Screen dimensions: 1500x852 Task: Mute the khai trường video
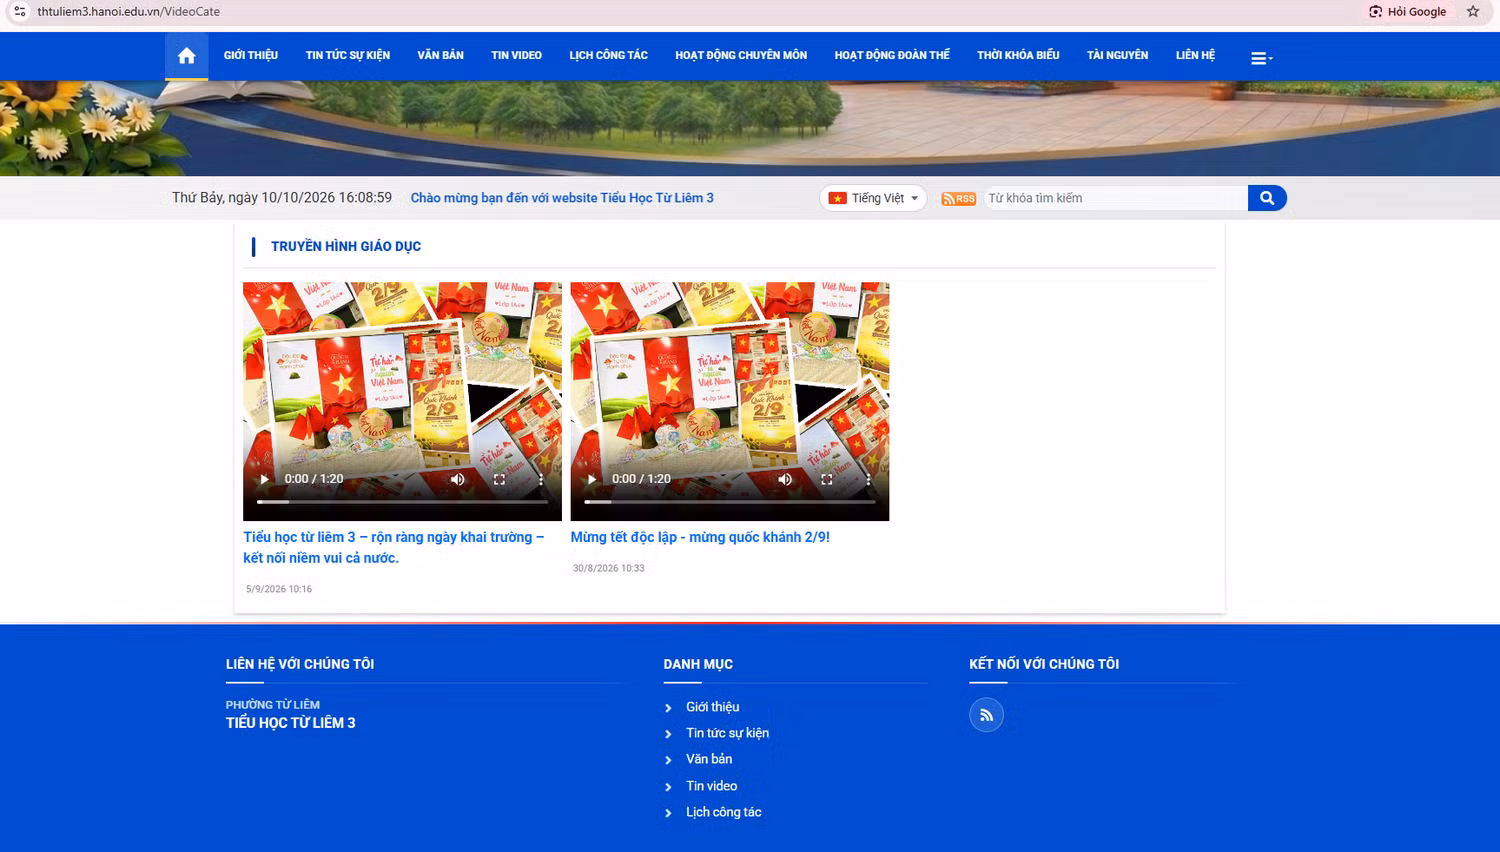pyautogui.click(x=457, y=479)
